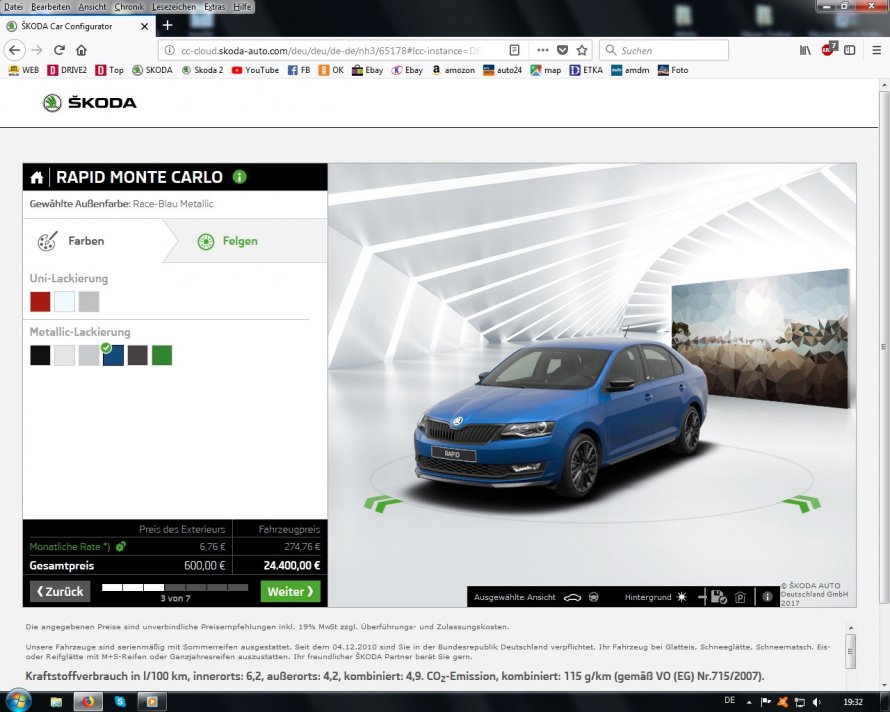Save page to Pocket

[562, 50]
